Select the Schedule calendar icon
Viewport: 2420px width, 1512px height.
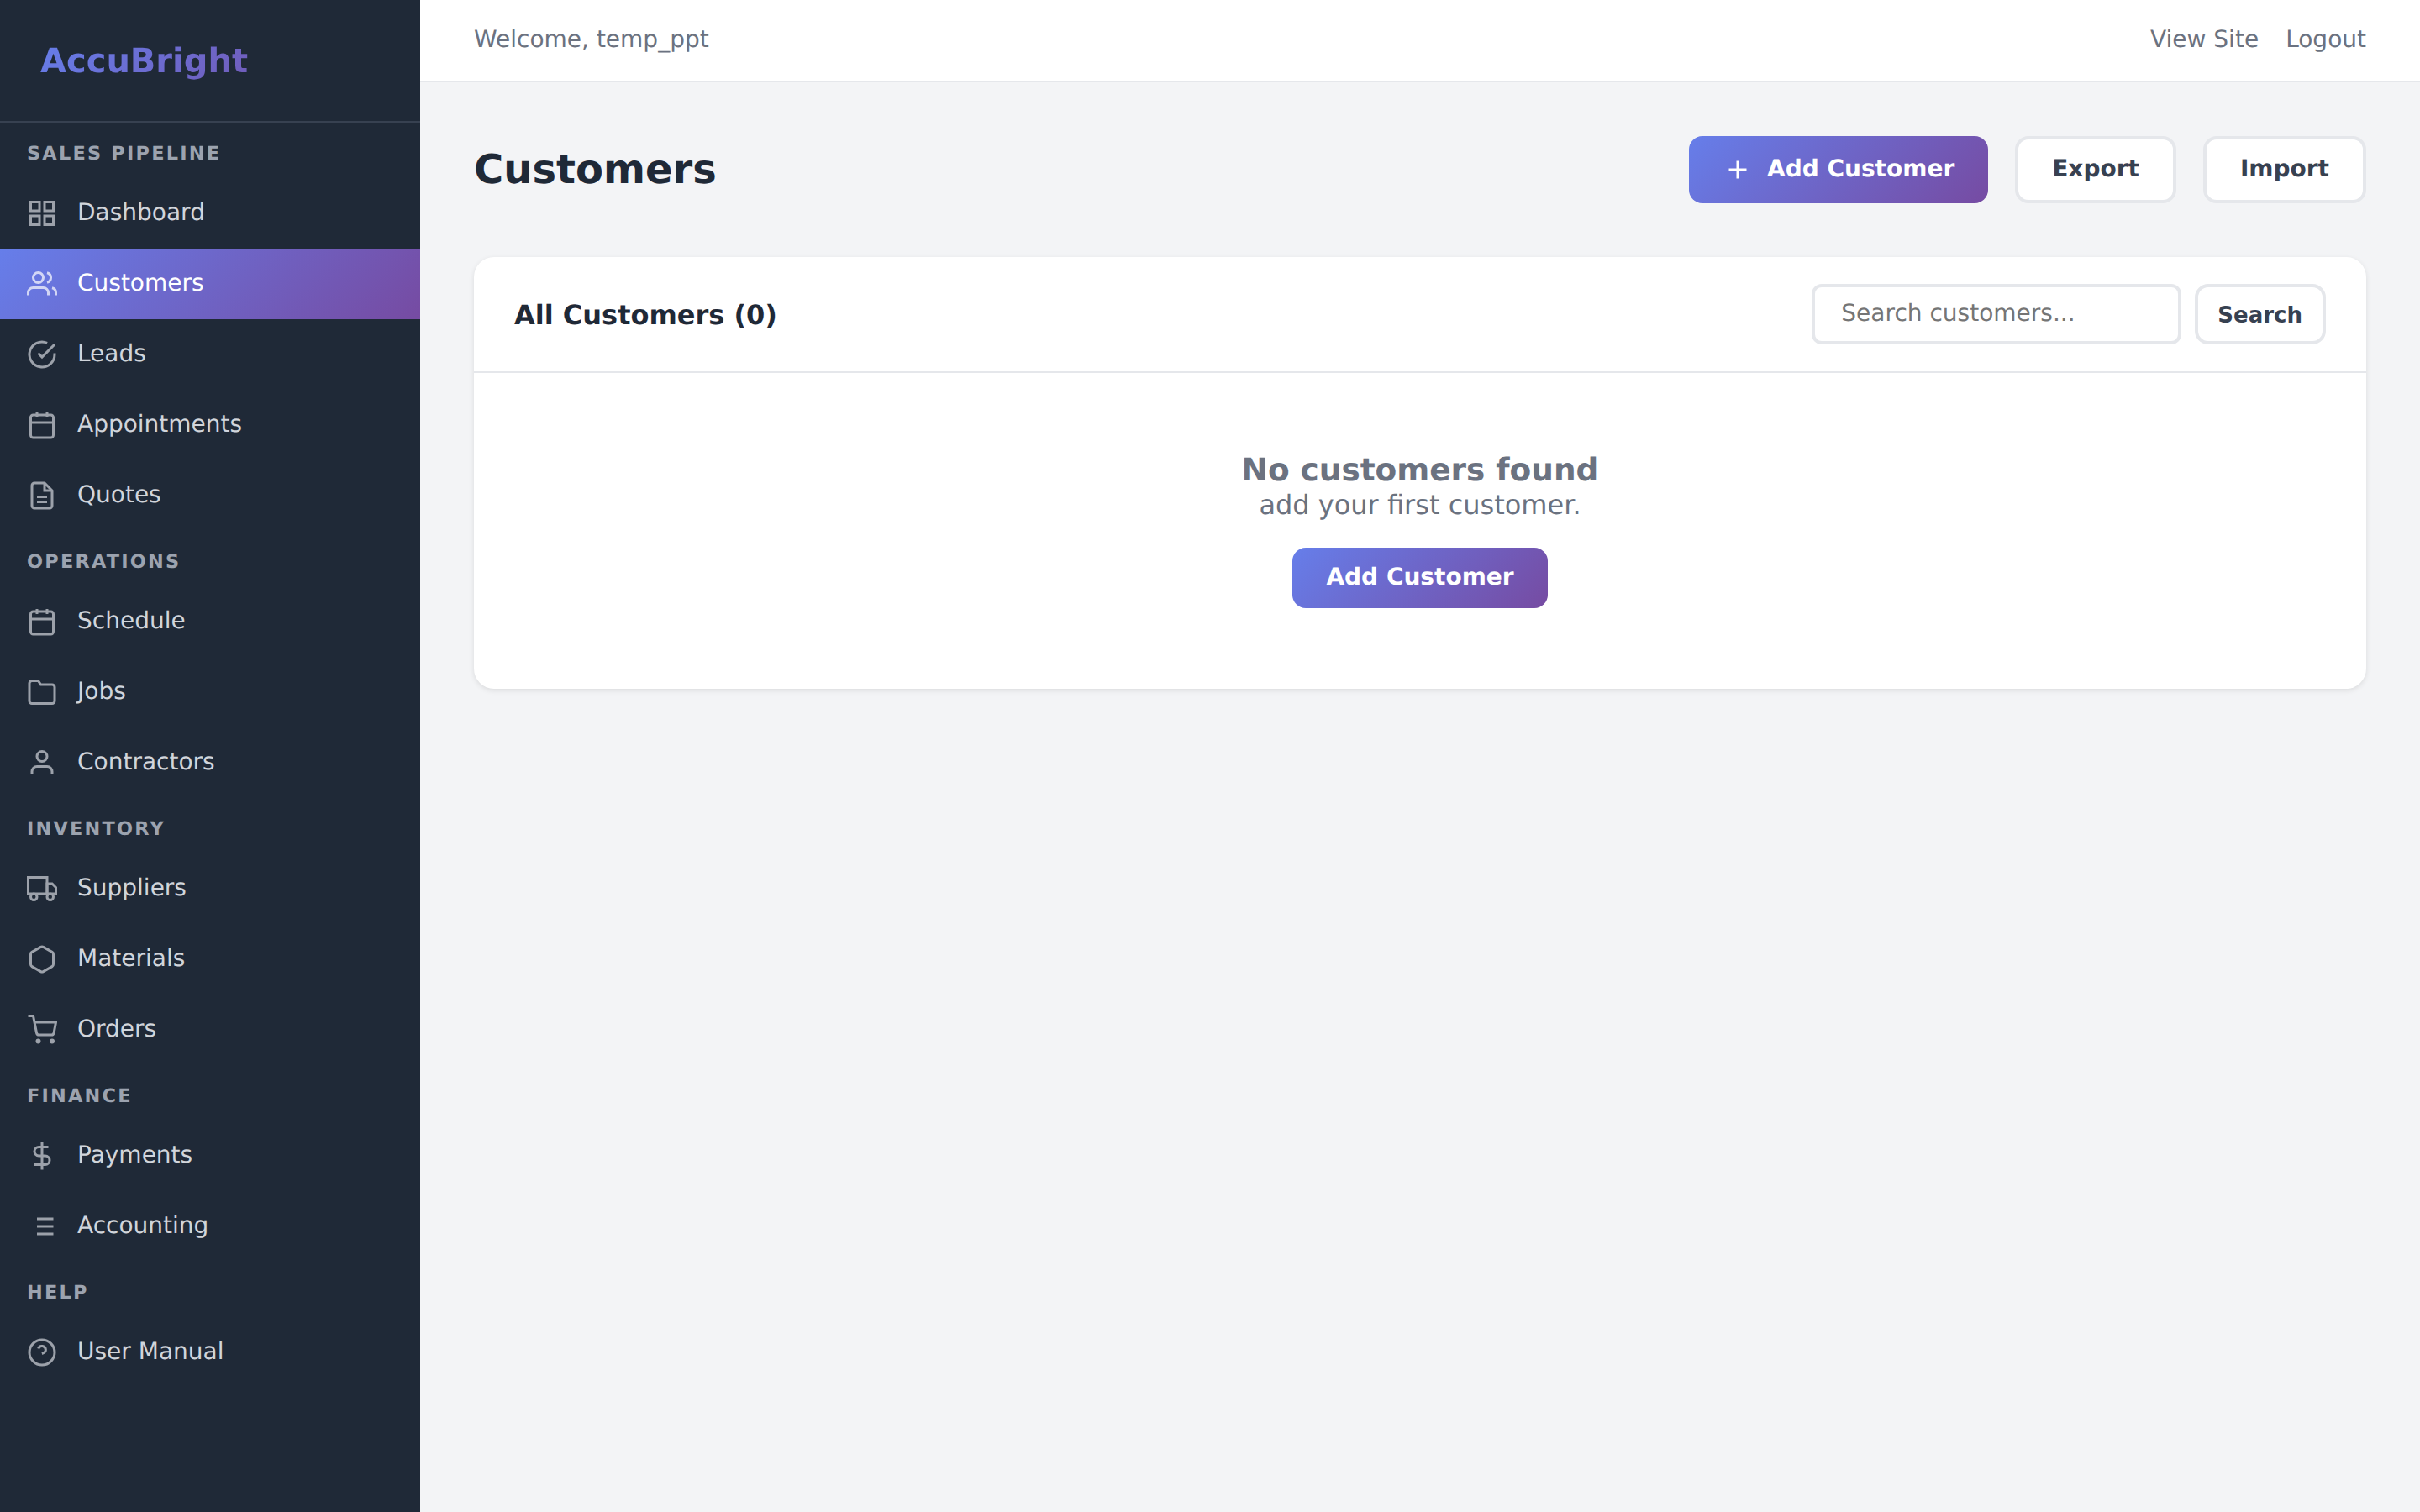click(42, 621)
